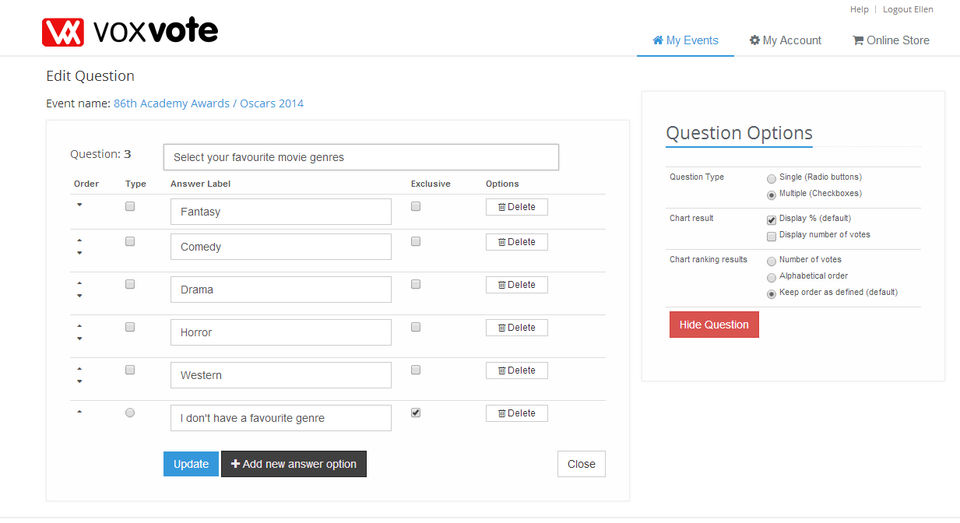The height and width of the screenshot is (523, 960).
Task: Go to My Account tab
Action: [x=785, y=40]
